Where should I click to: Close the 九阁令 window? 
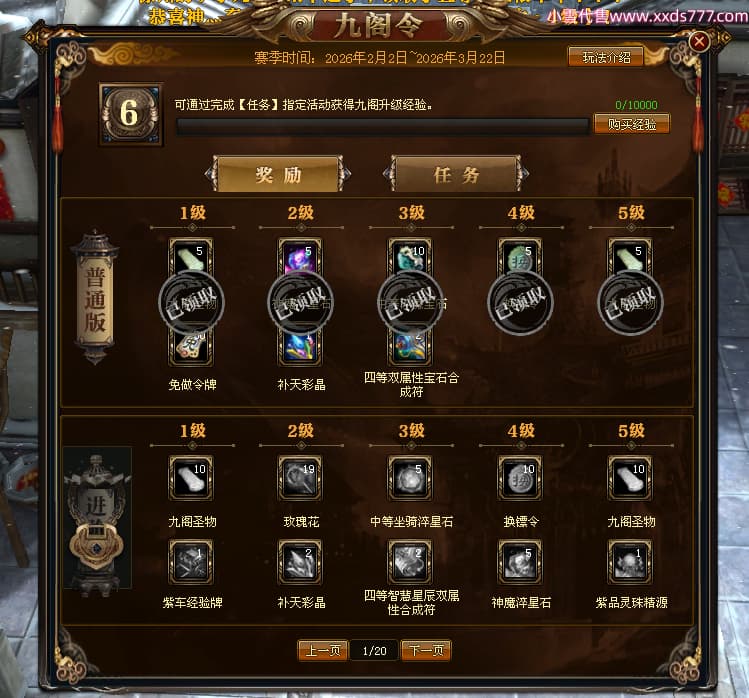click(x=699, y=42)
